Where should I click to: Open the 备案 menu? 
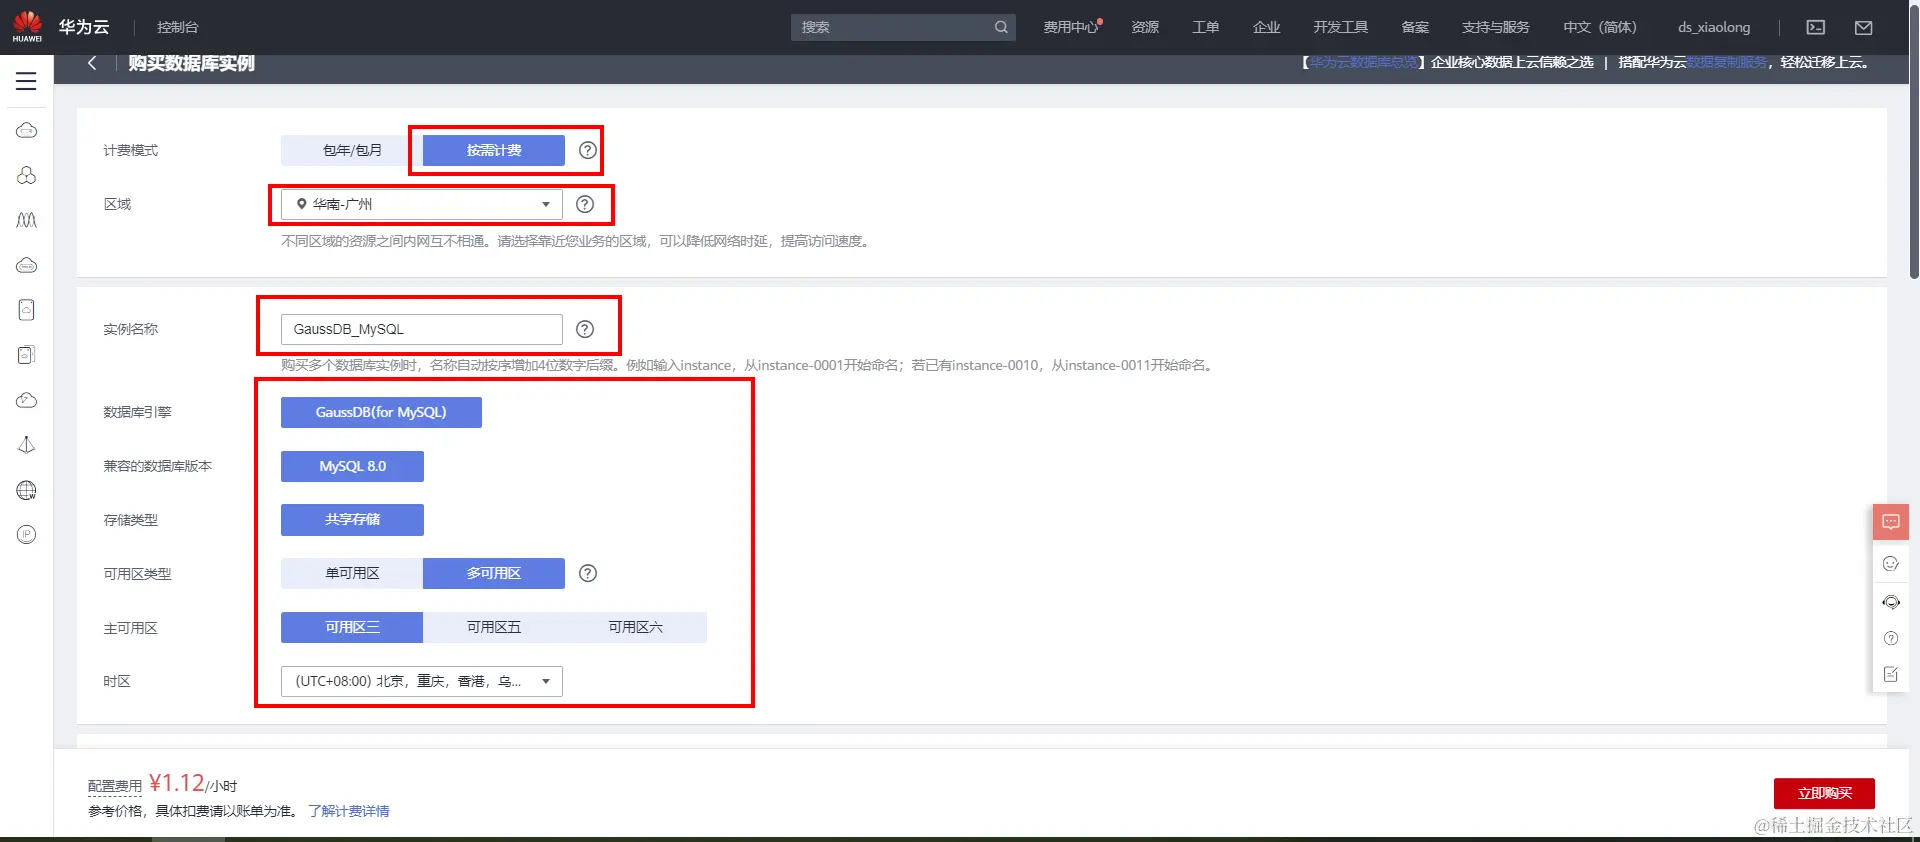pos(1415,27)
